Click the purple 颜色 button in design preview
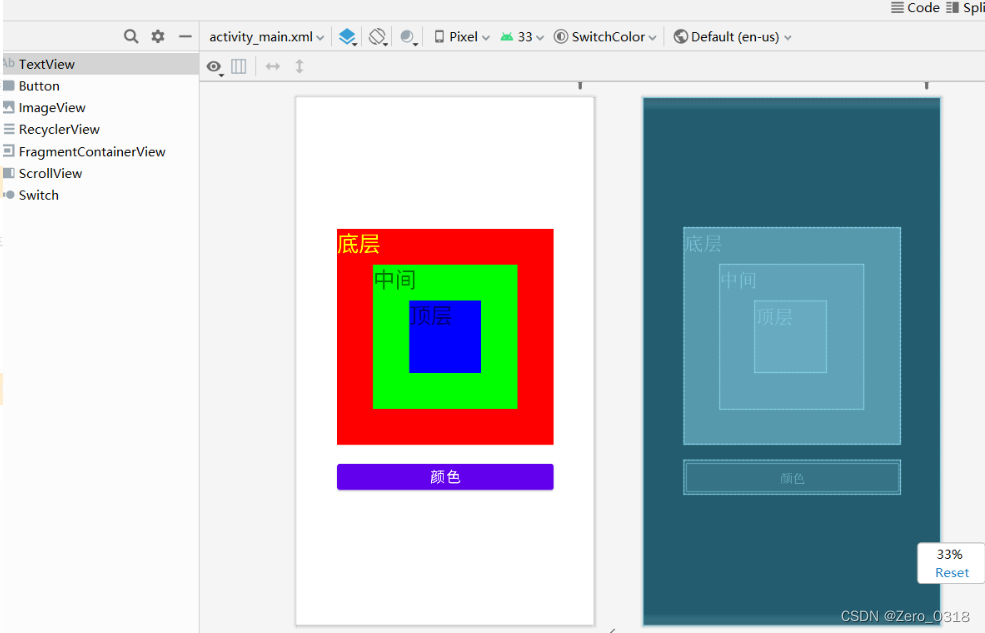Image resolution: width=985 pixels, height=633 pixels. coord(445,477)
